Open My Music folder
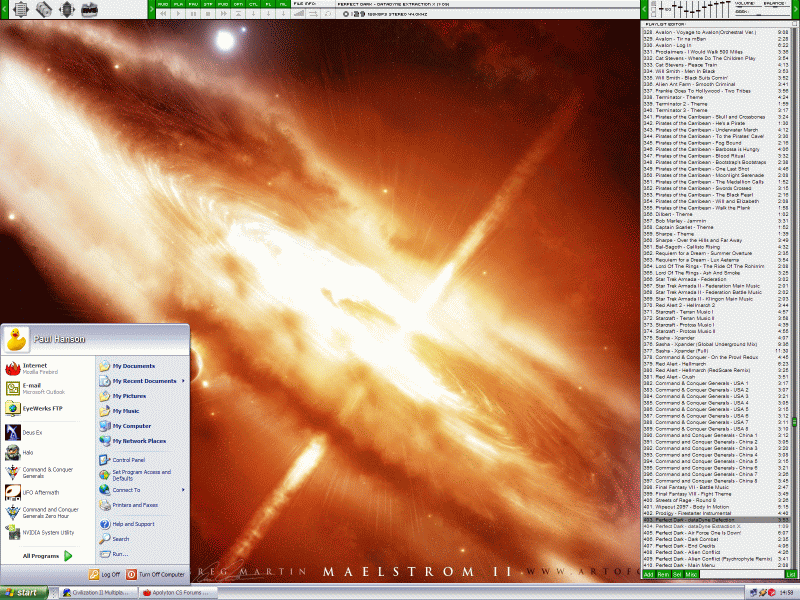 tap(142, 411)
